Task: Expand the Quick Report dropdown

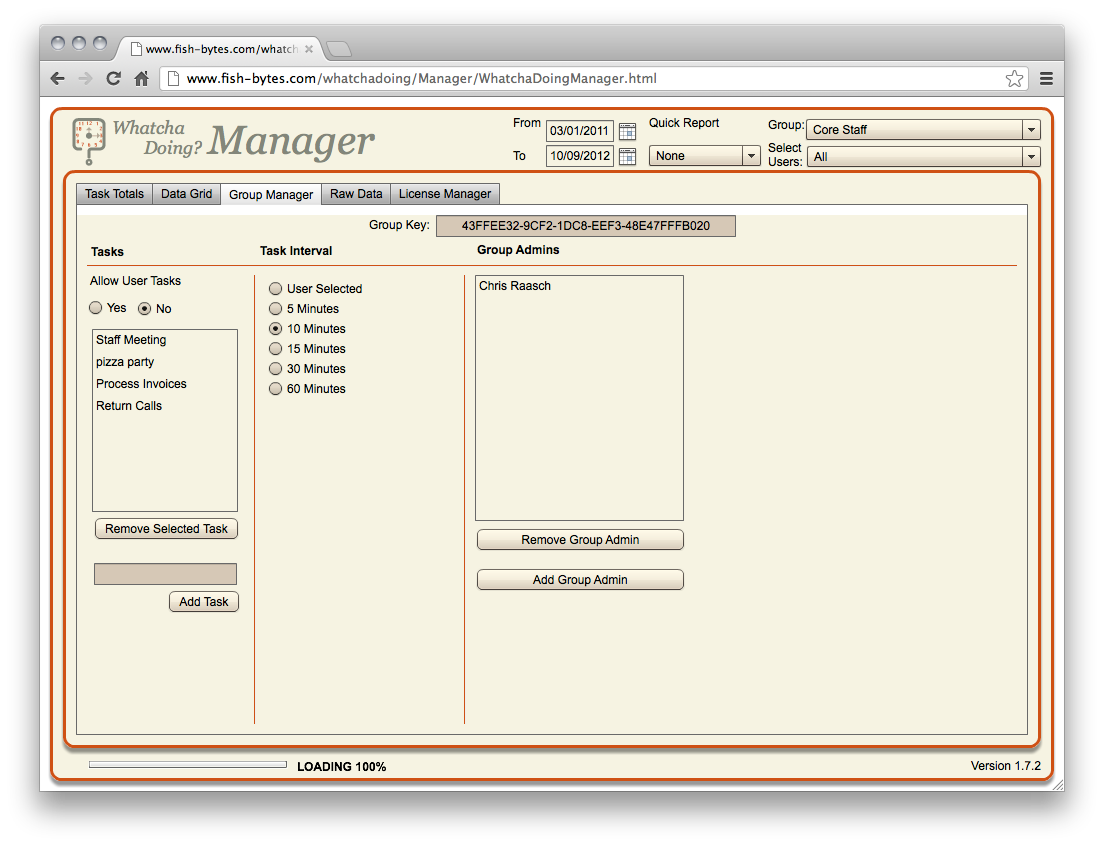Action: click(x=705, y=156)
